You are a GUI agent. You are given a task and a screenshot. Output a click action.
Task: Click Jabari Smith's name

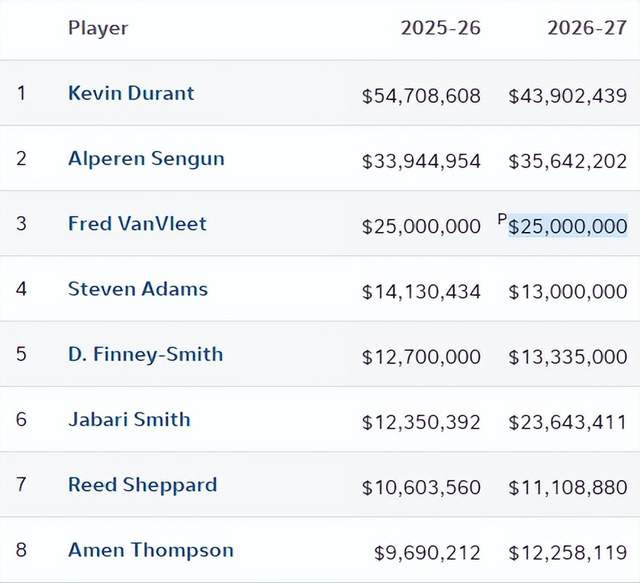point(129,420)
